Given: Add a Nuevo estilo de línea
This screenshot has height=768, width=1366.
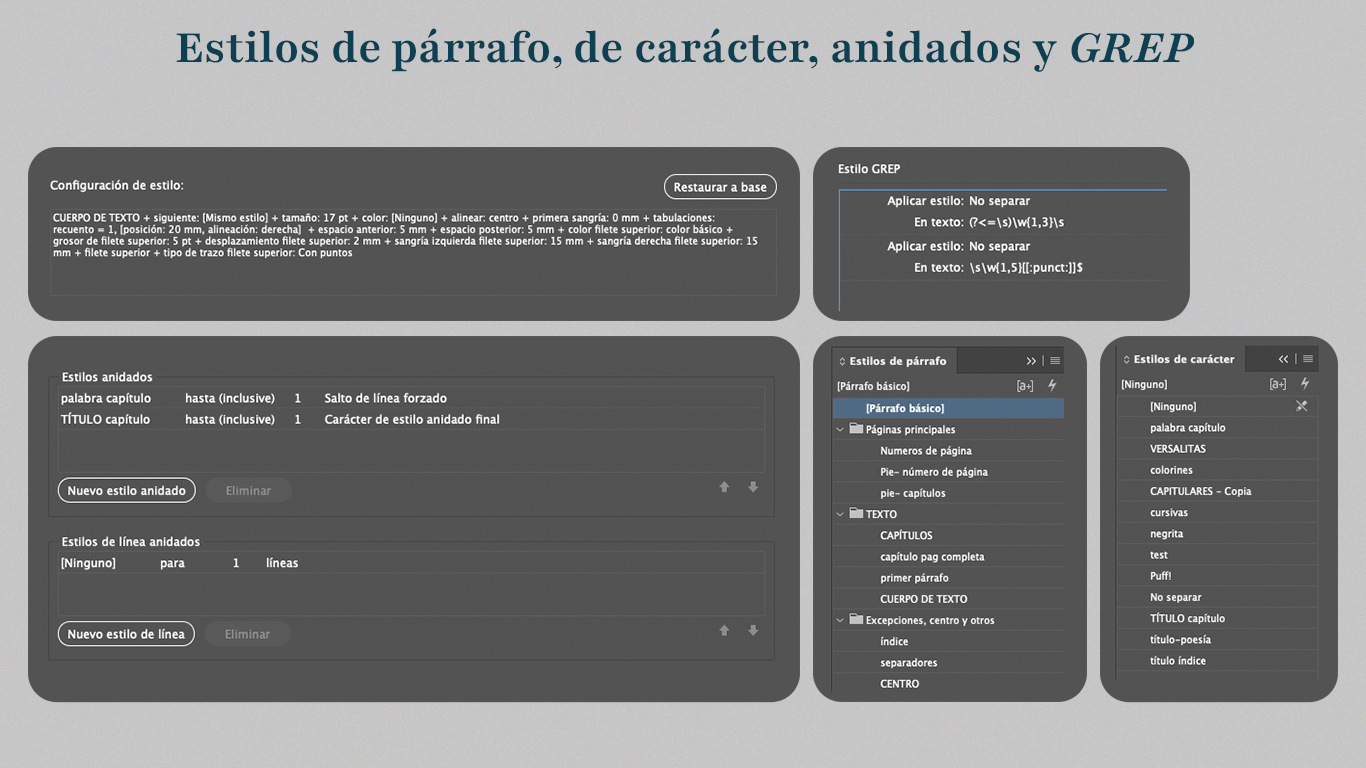Looking at the screenshot, I should [x=125, y=634].
